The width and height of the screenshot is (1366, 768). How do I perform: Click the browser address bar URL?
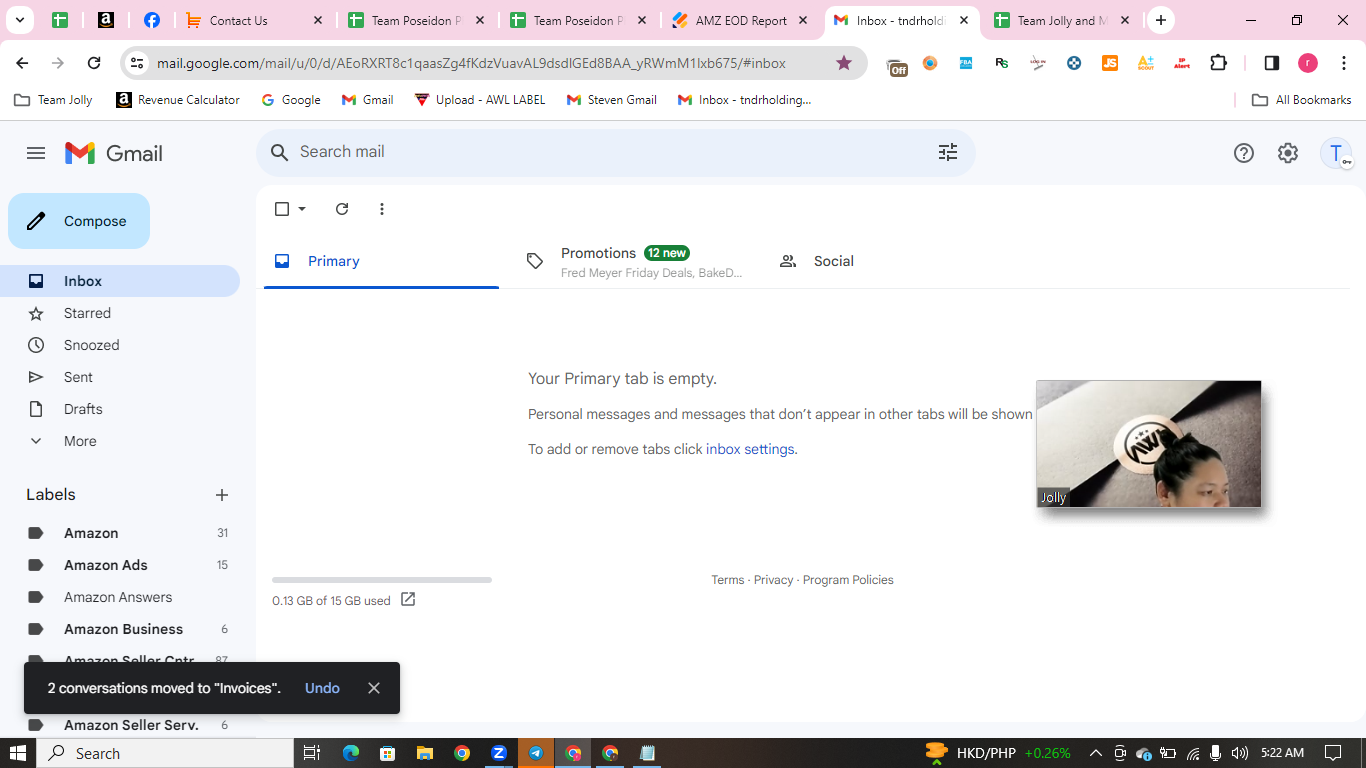(x=471, y=63)
